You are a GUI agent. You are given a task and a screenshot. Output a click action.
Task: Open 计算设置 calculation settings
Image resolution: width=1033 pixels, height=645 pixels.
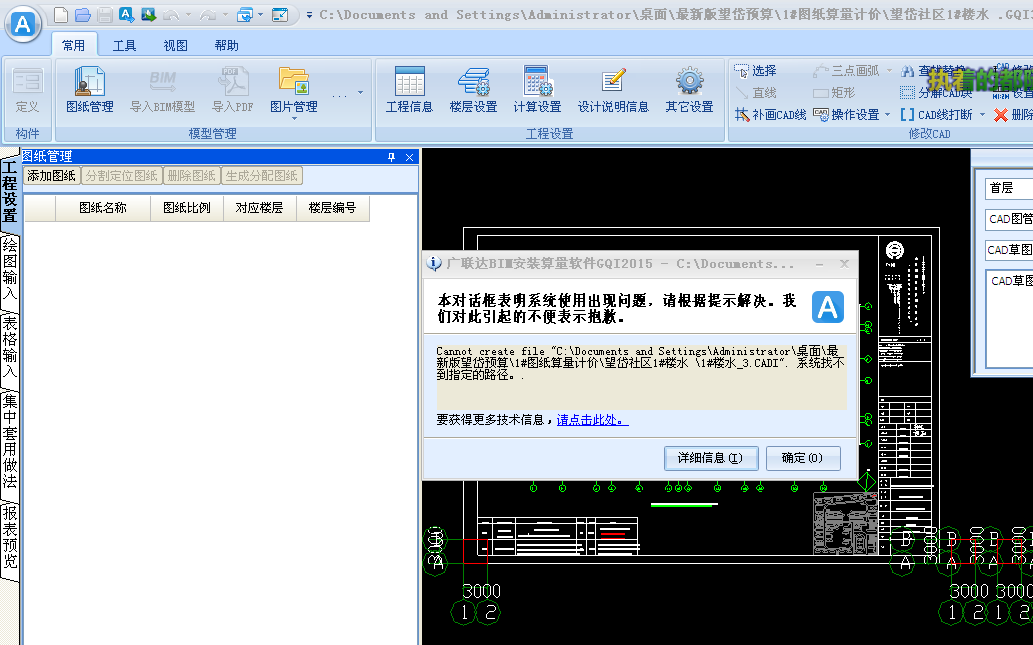click(537, 90)
